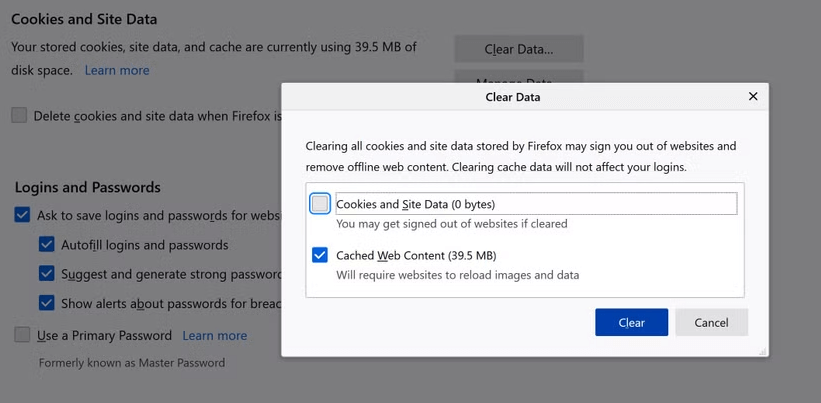Toggle Show alerts about passwords checkbox
This screenshot has height=403, width=821.
tap(46, 302)
